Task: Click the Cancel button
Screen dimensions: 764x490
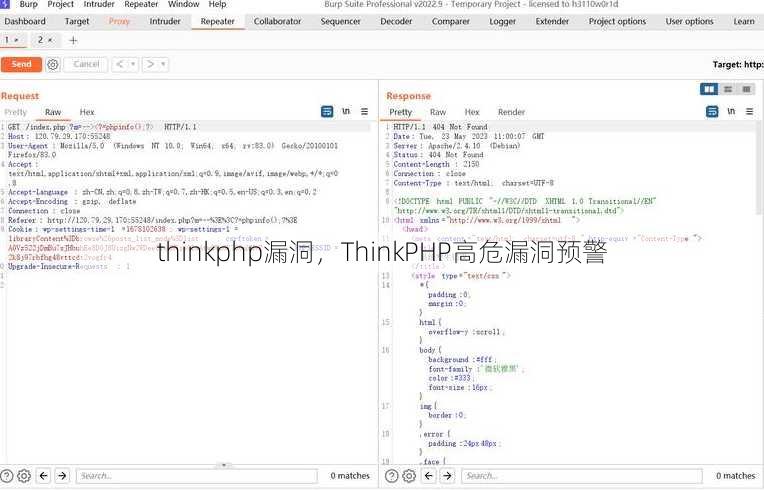Action: click(x=86, y=64)
